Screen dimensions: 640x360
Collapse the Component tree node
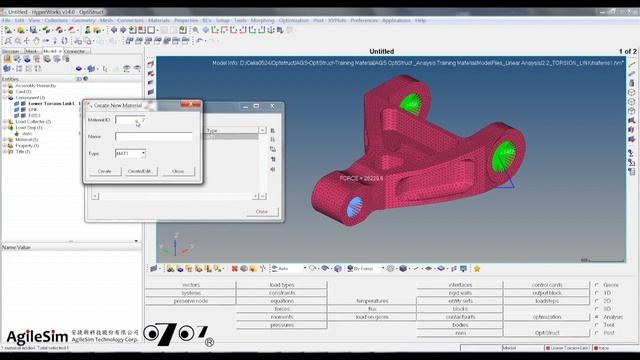tap(4, 98)
